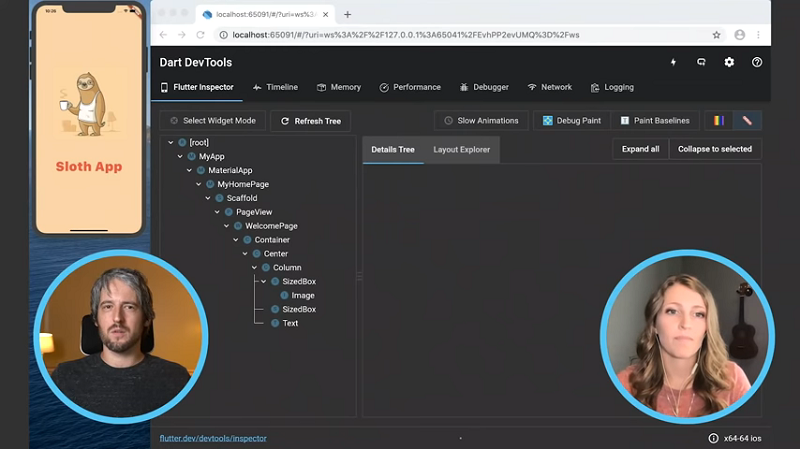Select the Container tree item
This screenshot has width=800, height=449.
(x=272, y=239)
